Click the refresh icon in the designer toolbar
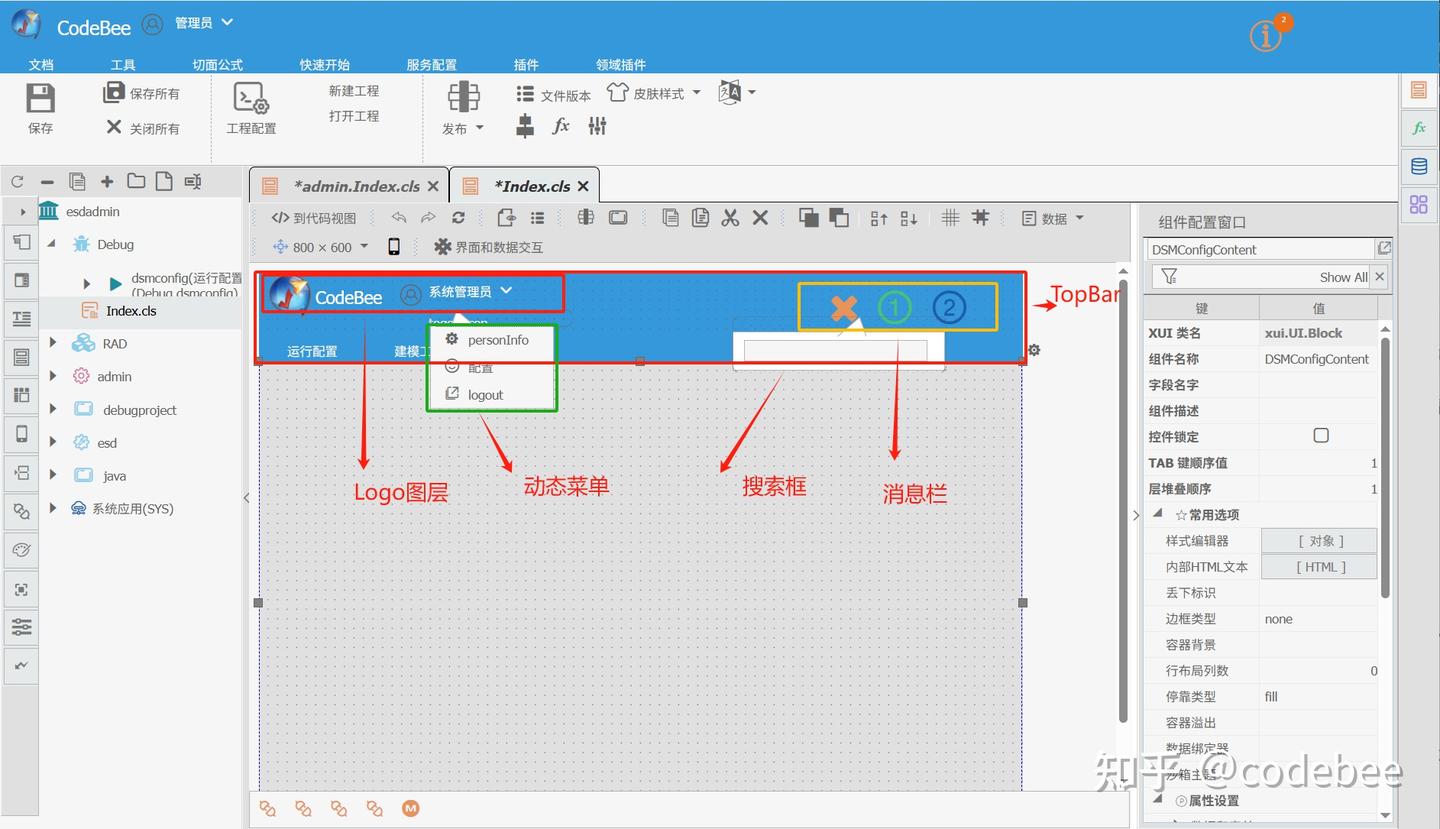This screenshot has width=1440, height=829. coord(458,218)
